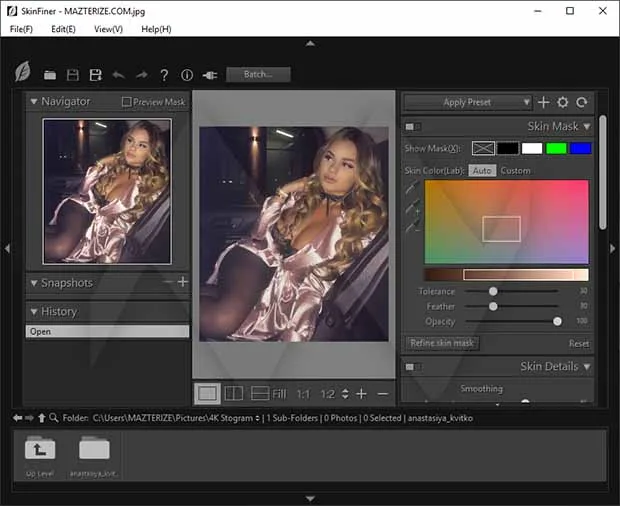Click the plug-in connector icon
620x506 pixels.
tap(210, 75)
